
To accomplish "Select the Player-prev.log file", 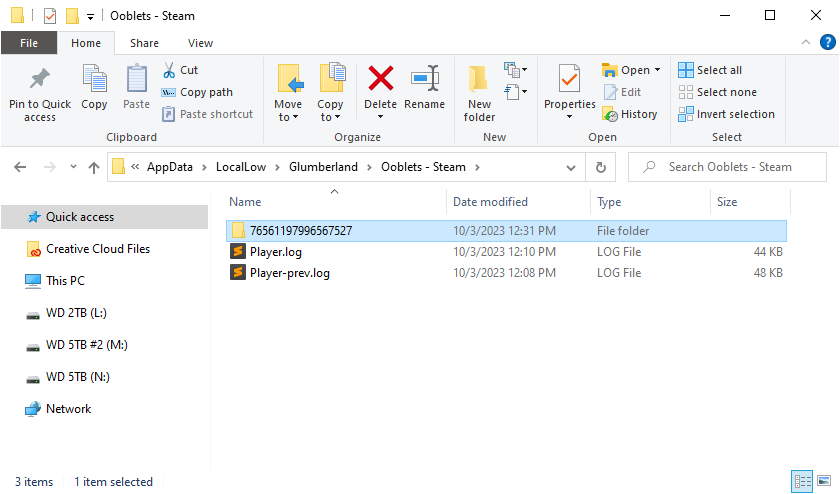I will [x=506, y=273].
